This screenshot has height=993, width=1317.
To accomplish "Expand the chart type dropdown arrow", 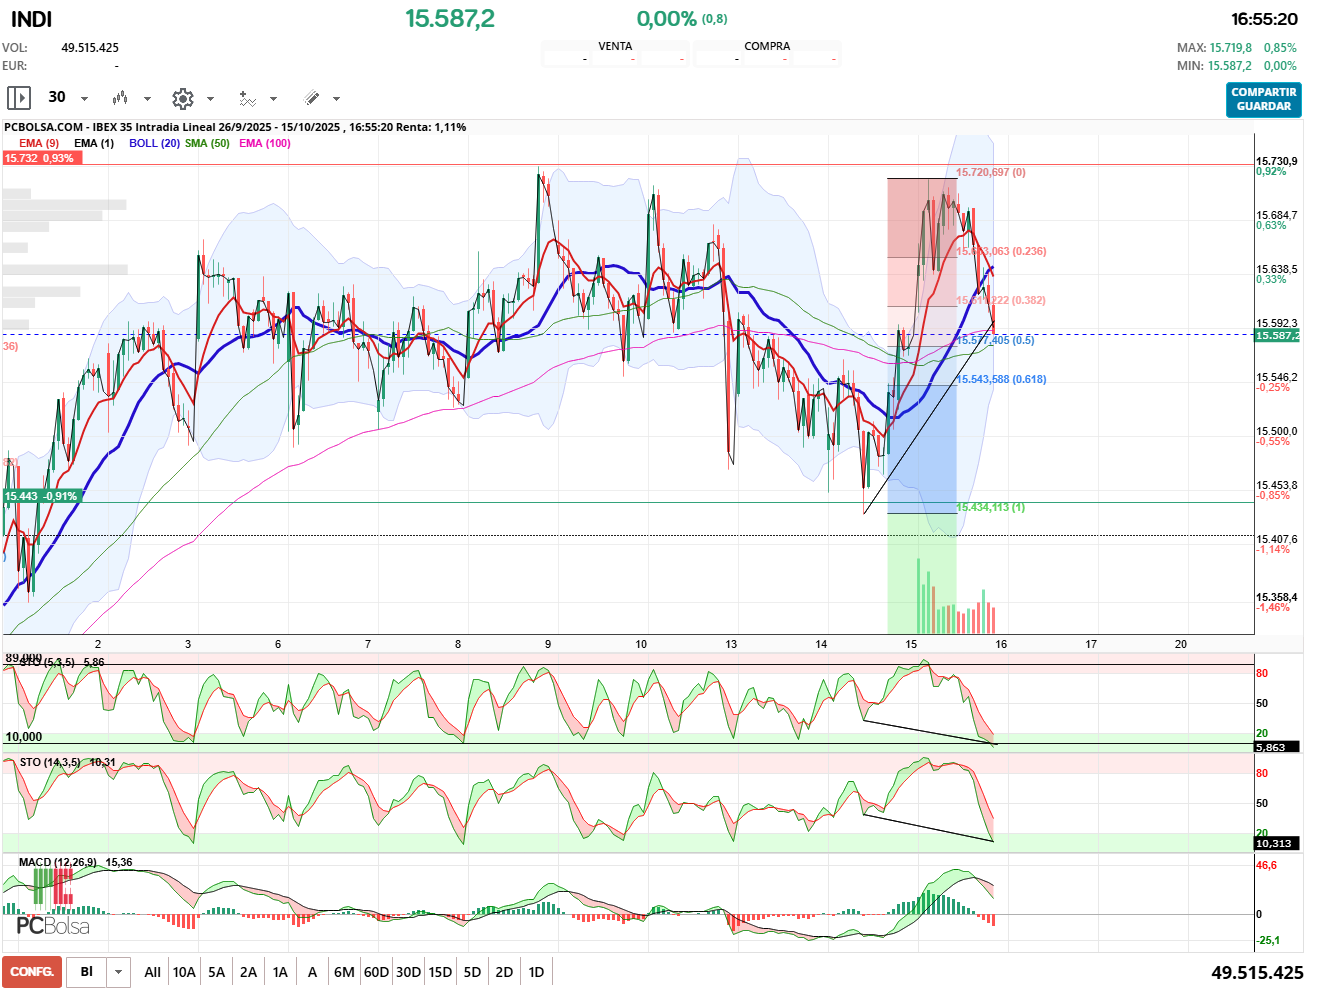I will (147, 99).
